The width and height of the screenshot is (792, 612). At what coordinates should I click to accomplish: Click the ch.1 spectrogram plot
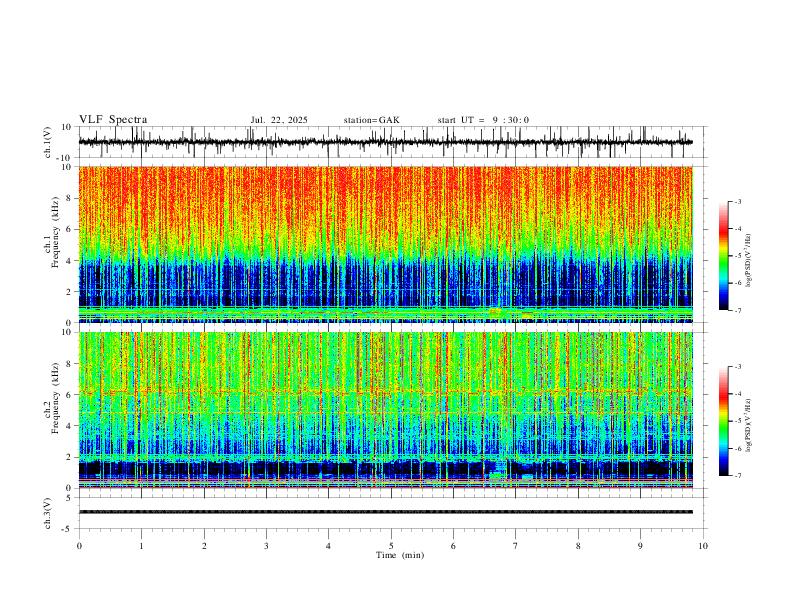tap(385, 244)
